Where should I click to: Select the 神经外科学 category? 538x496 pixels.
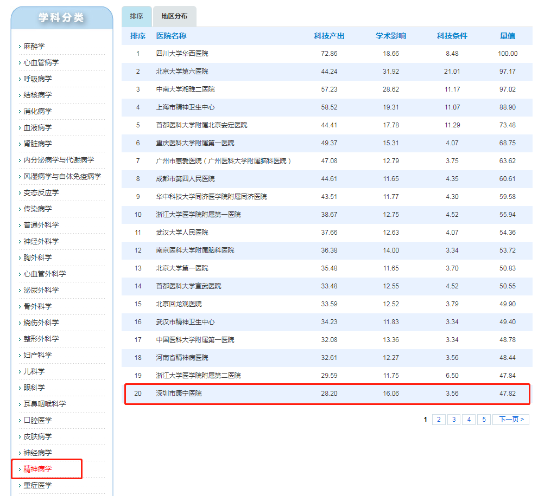pos(41,241)
